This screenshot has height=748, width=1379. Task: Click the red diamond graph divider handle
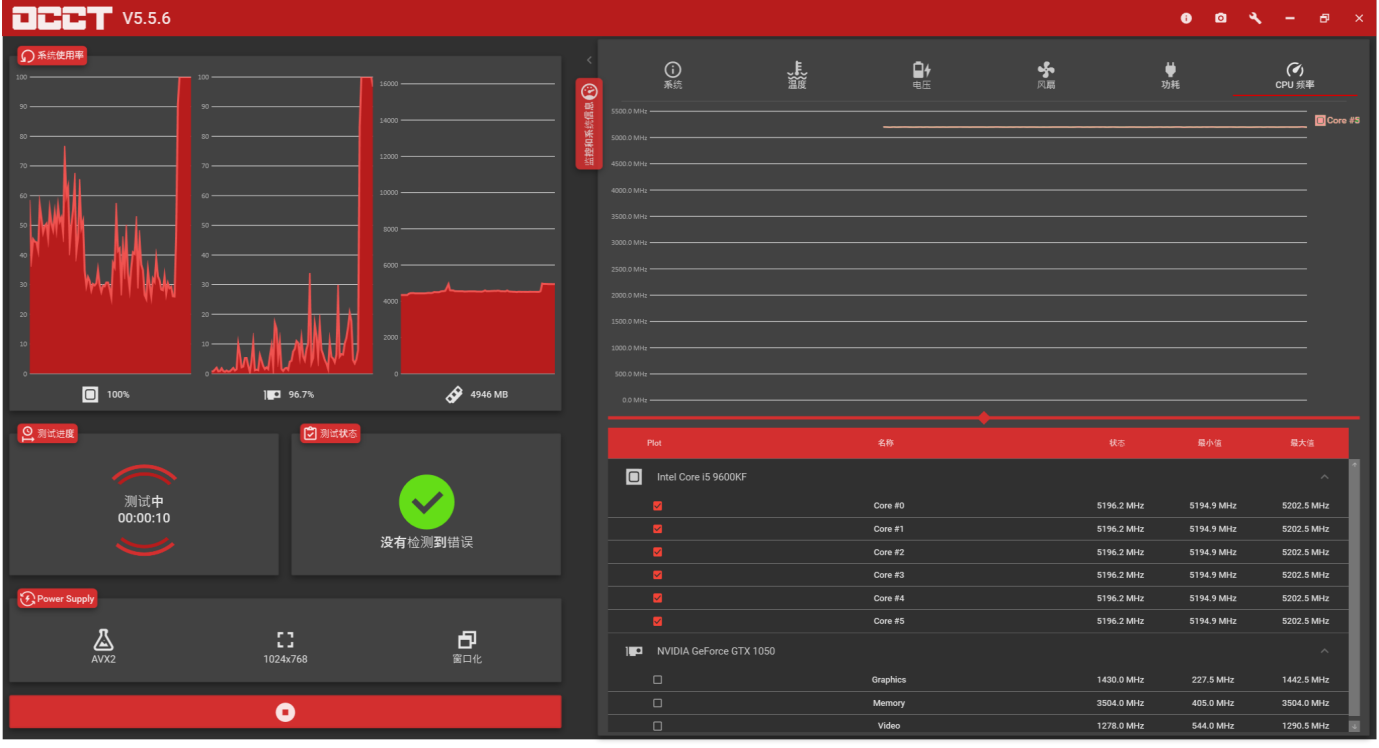[984, 418]
